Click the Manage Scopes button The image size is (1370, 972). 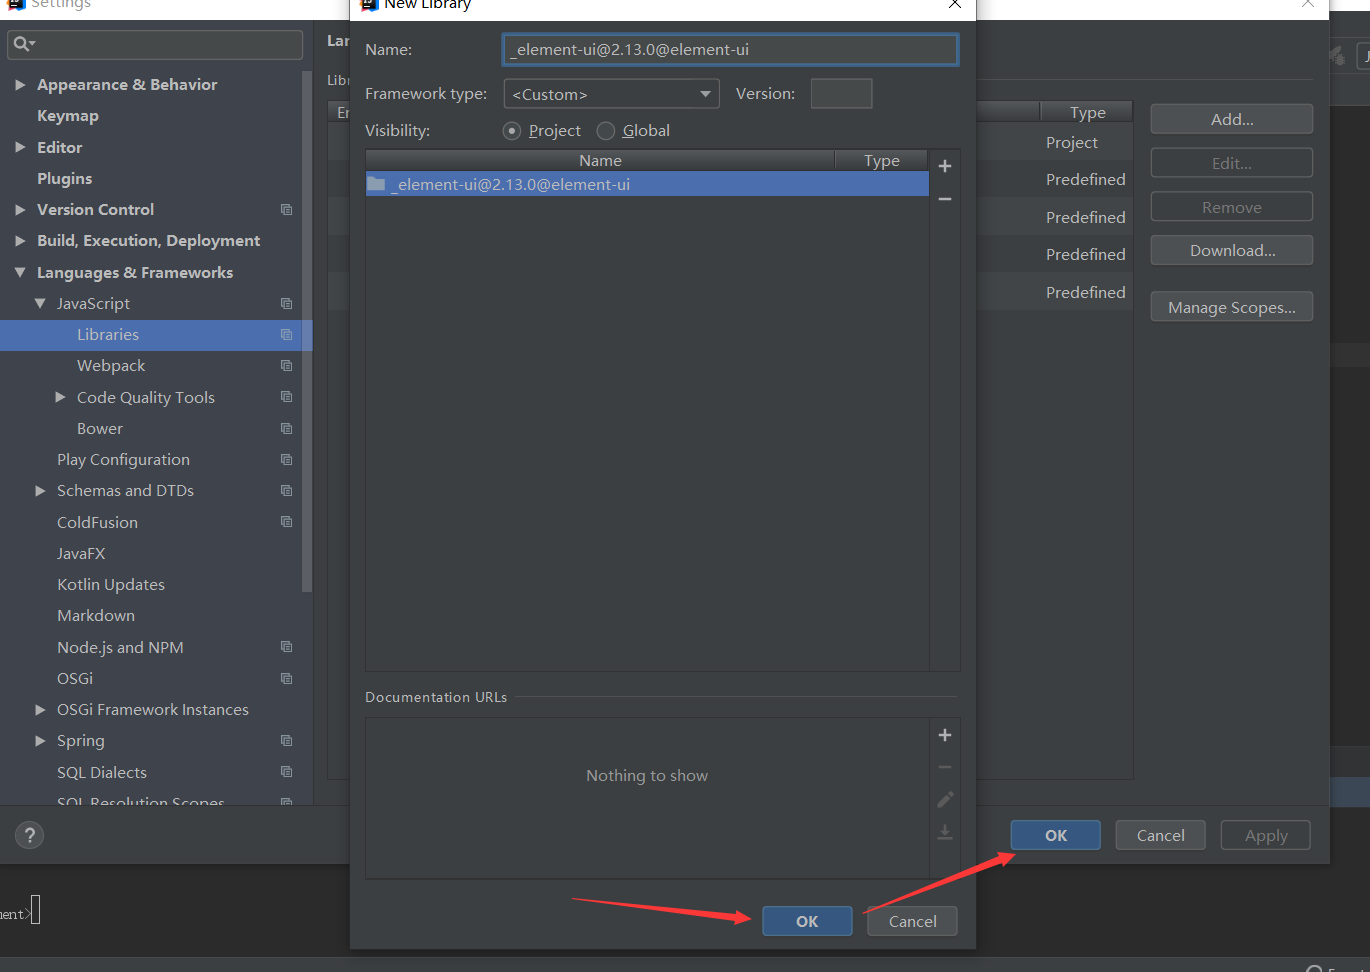point(1231,306)
